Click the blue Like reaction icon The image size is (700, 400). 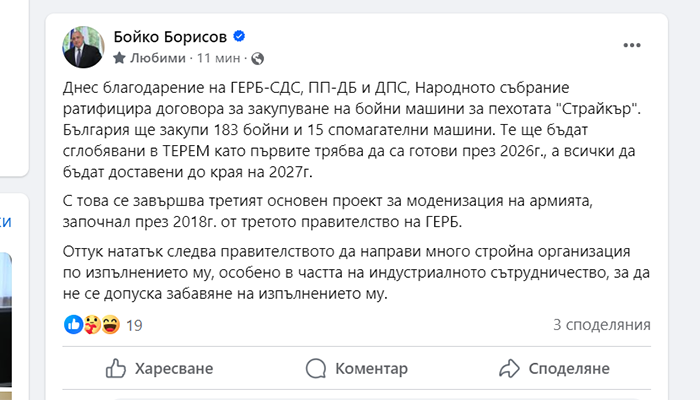click(x=74, y=325)
